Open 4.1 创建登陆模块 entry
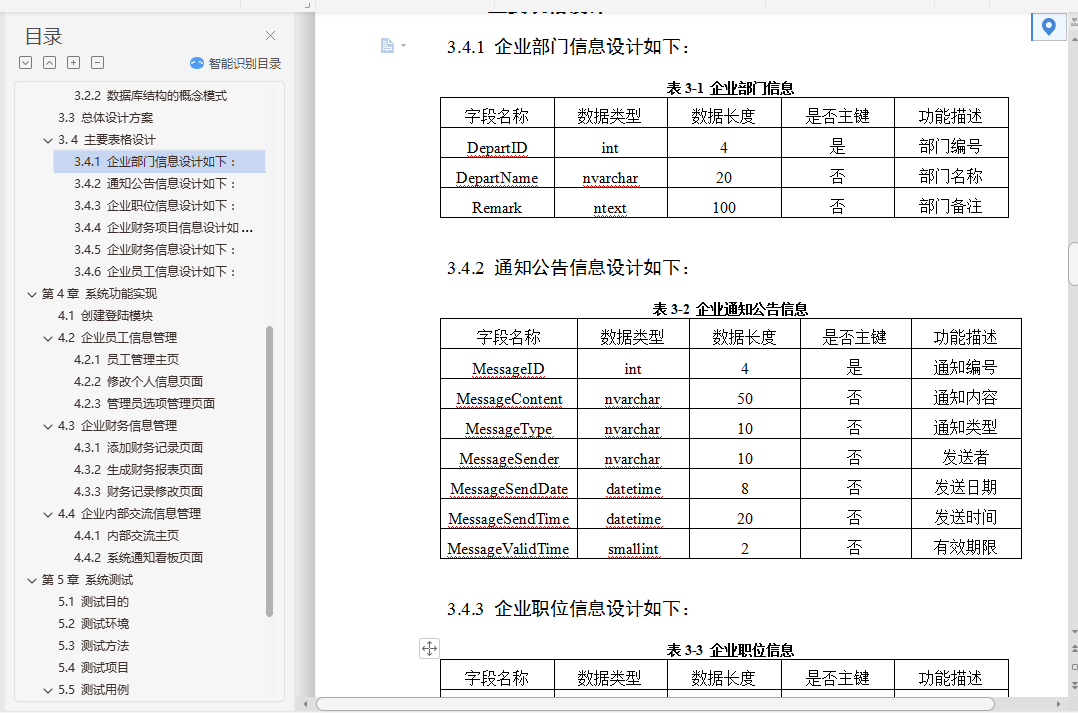Screen dimensions: 1078x713 click(x=105, y=316)
